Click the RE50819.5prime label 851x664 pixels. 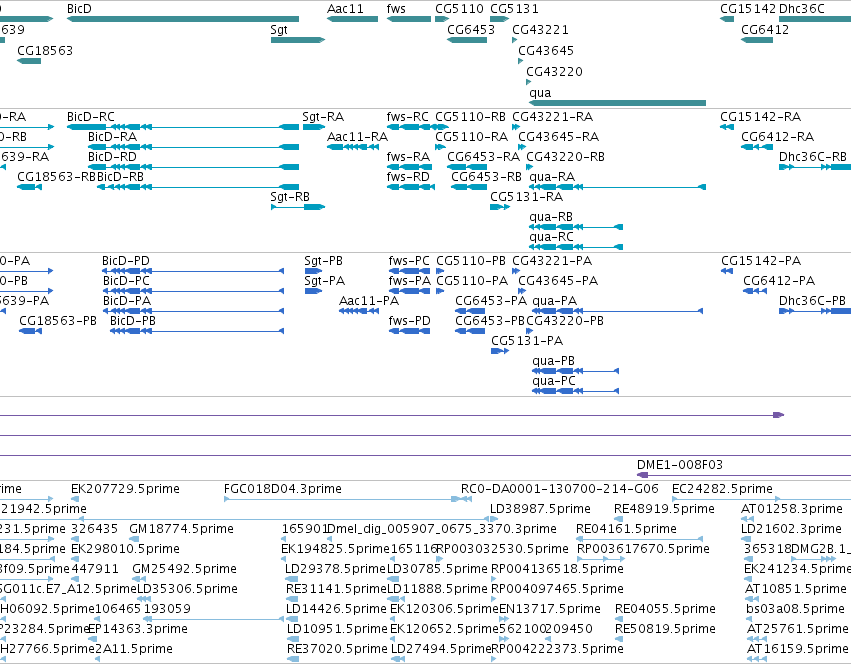(665, 629)
